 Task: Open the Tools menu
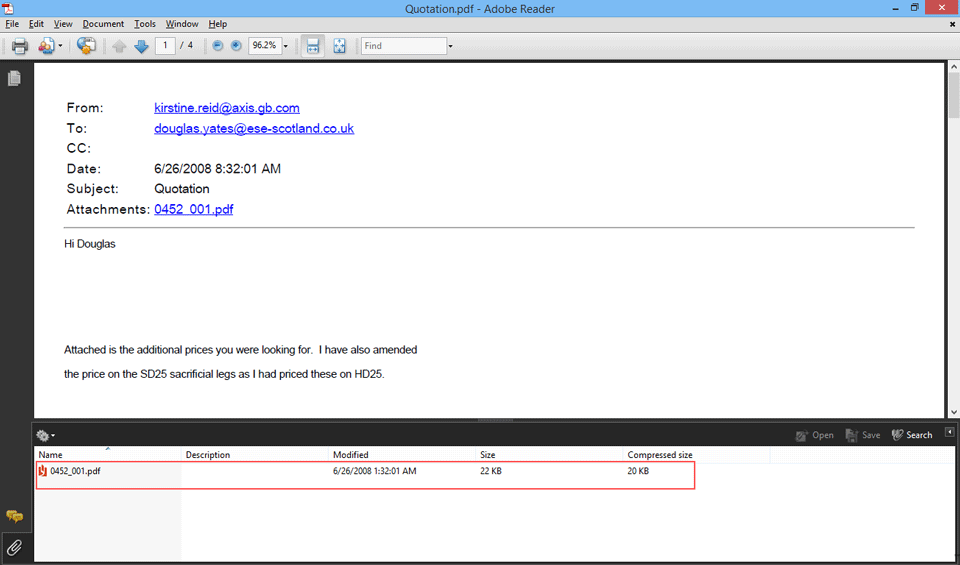pos(145,24)
